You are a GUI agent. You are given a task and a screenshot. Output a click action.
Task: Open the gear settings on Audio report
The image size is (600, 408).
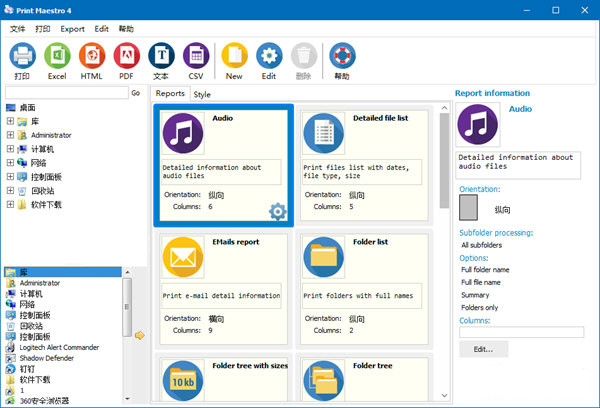click(x=277, y=211)
